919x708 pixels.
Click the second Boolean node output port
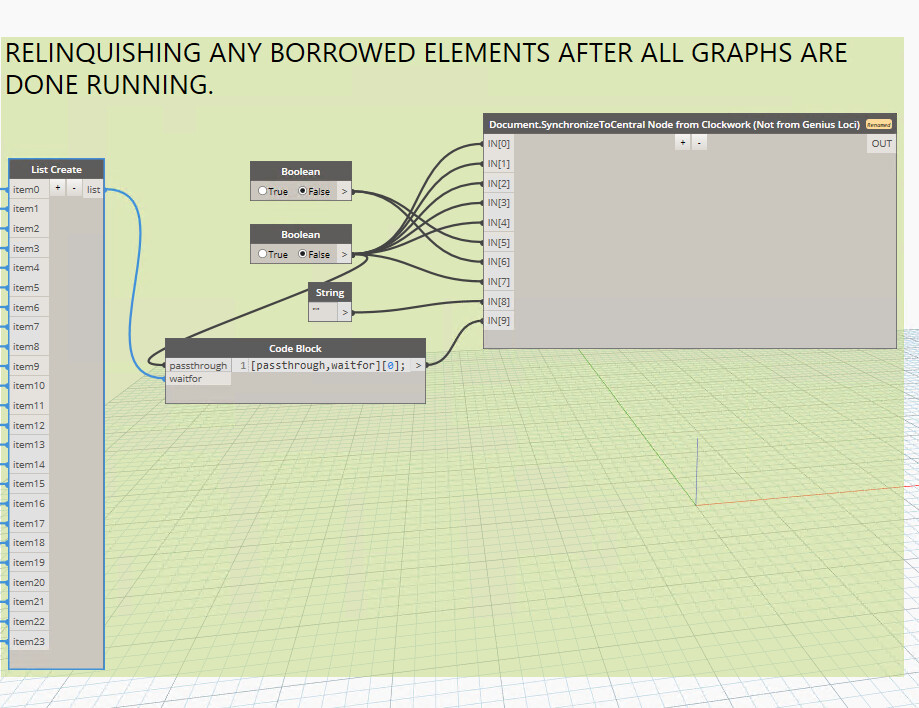click(x=345, y=254)
